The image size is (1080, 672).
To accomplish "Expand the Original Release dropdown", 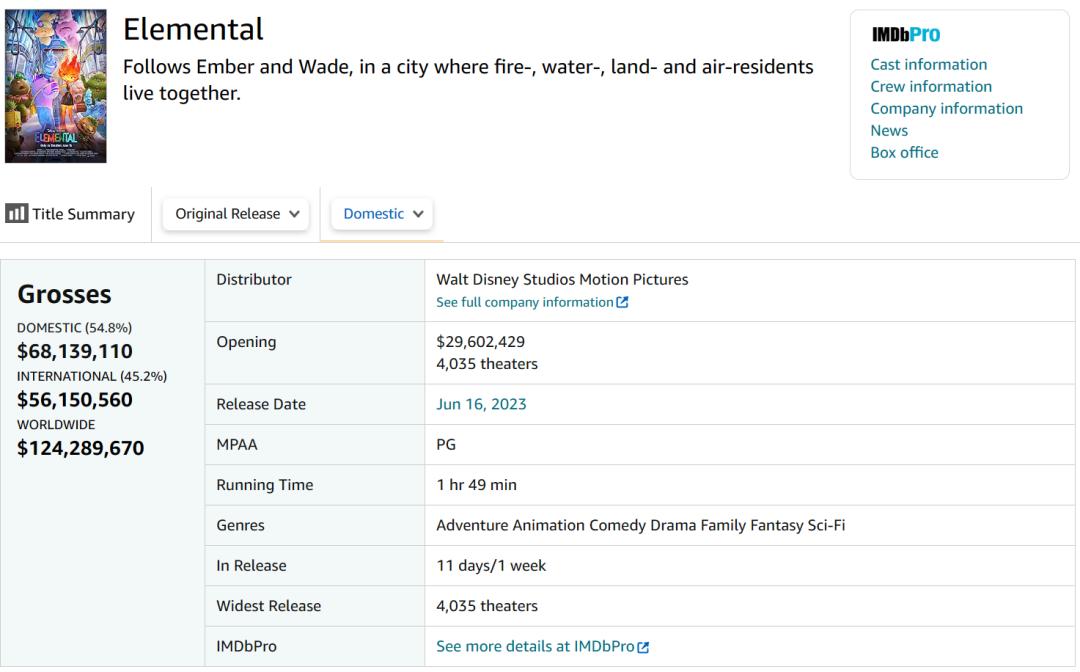I will (236, 214).
